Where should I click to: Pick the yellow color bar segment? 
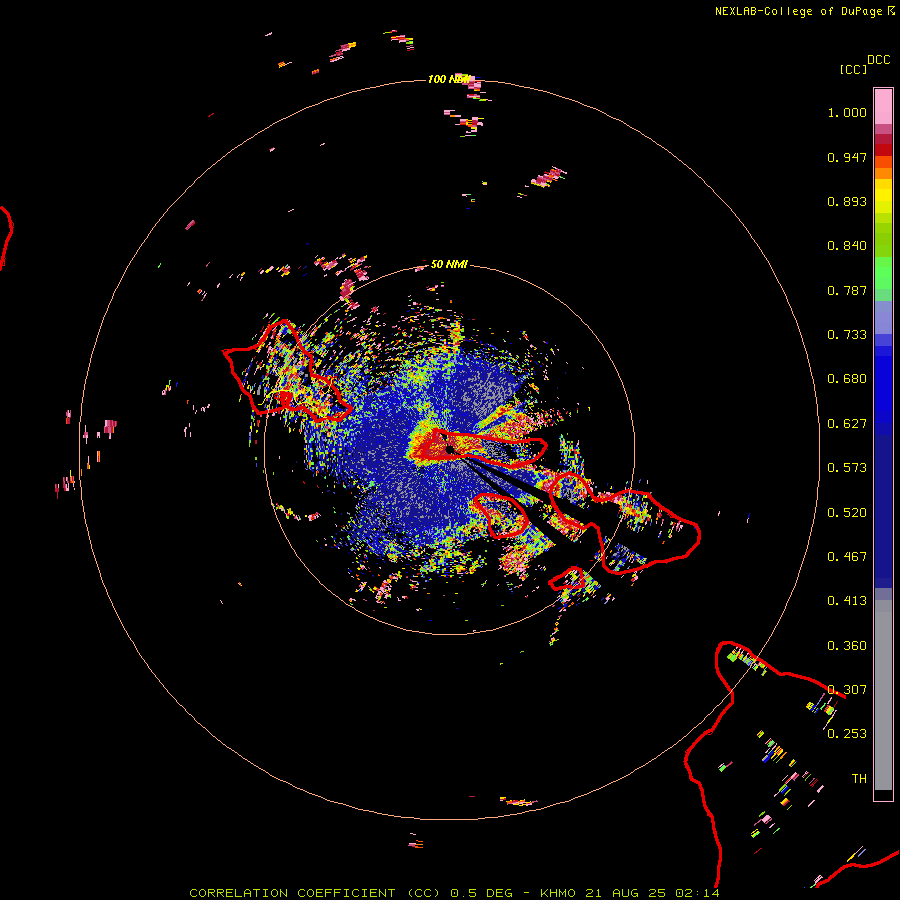point(883,196)
